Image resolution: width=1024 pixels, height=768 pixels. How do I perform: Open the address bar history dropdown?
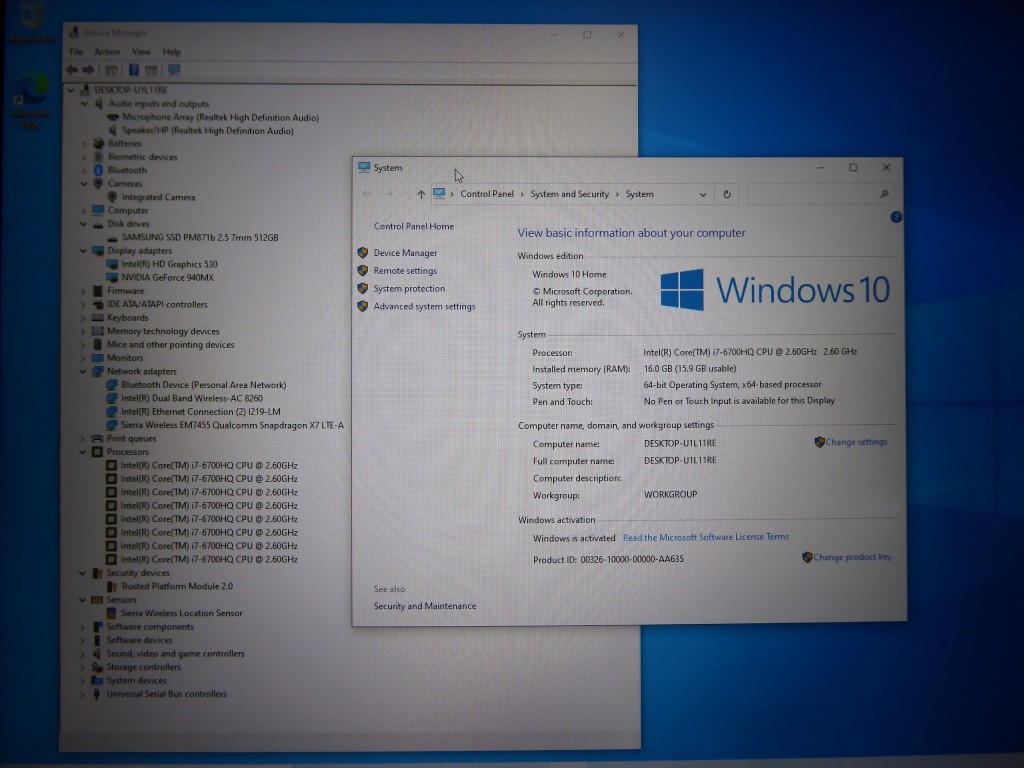[x=703, y=195]
